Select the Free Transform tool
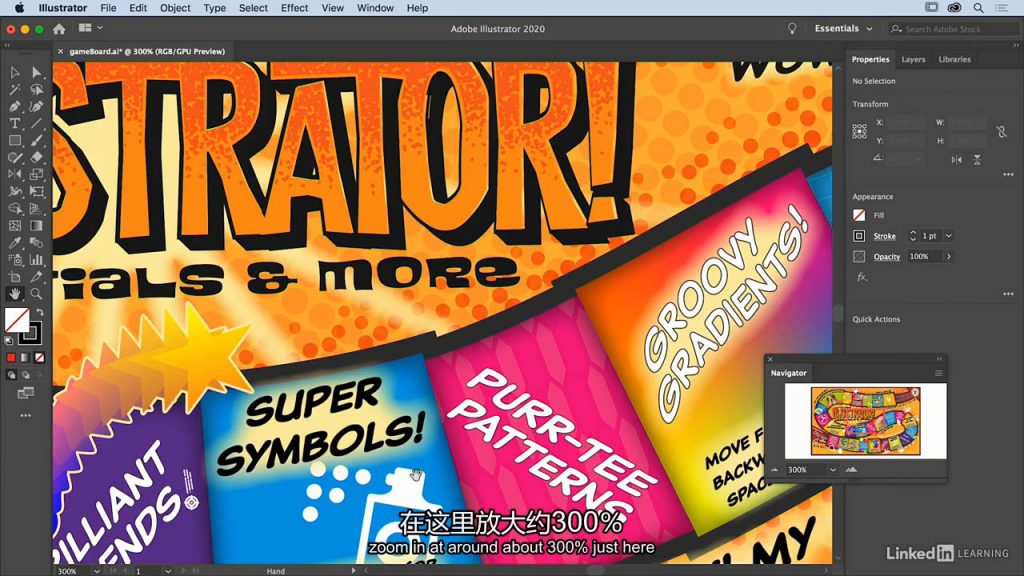Viewport: 1024px width, 576px height. pos(37,191)
